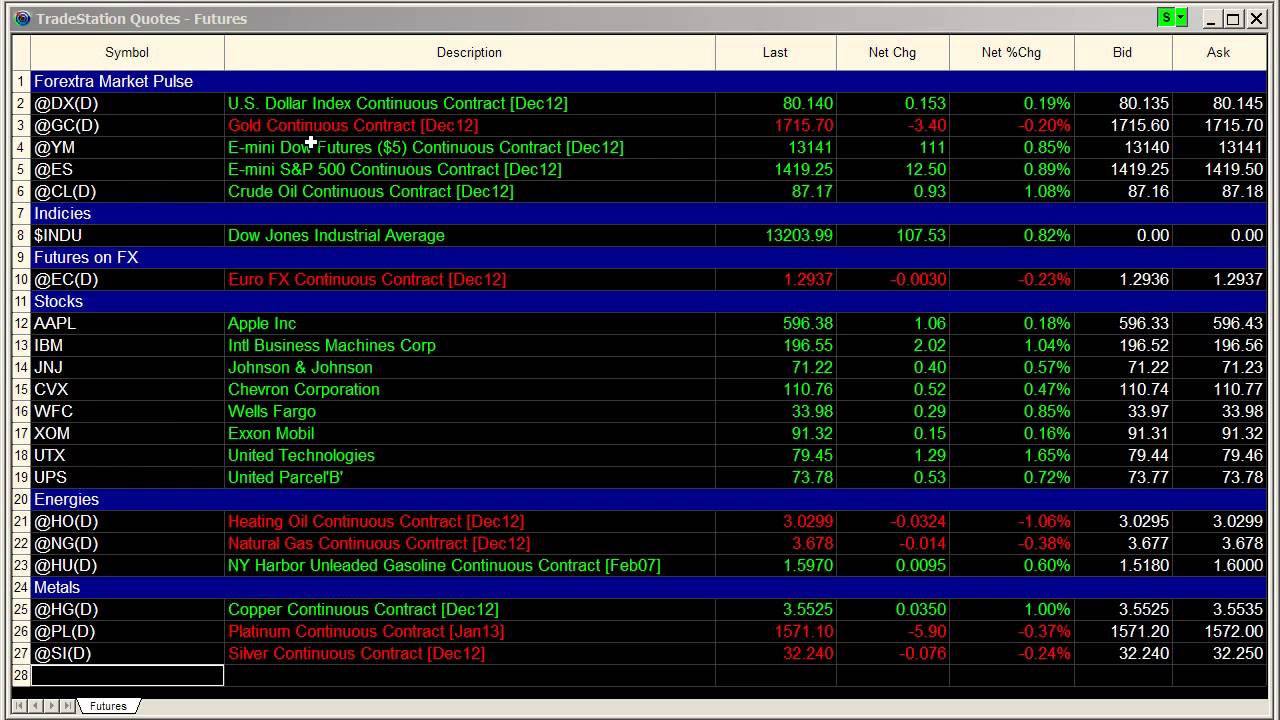Click the UPS symbol cell
Screen dimensions: 1280x720
tap(127, 477)
